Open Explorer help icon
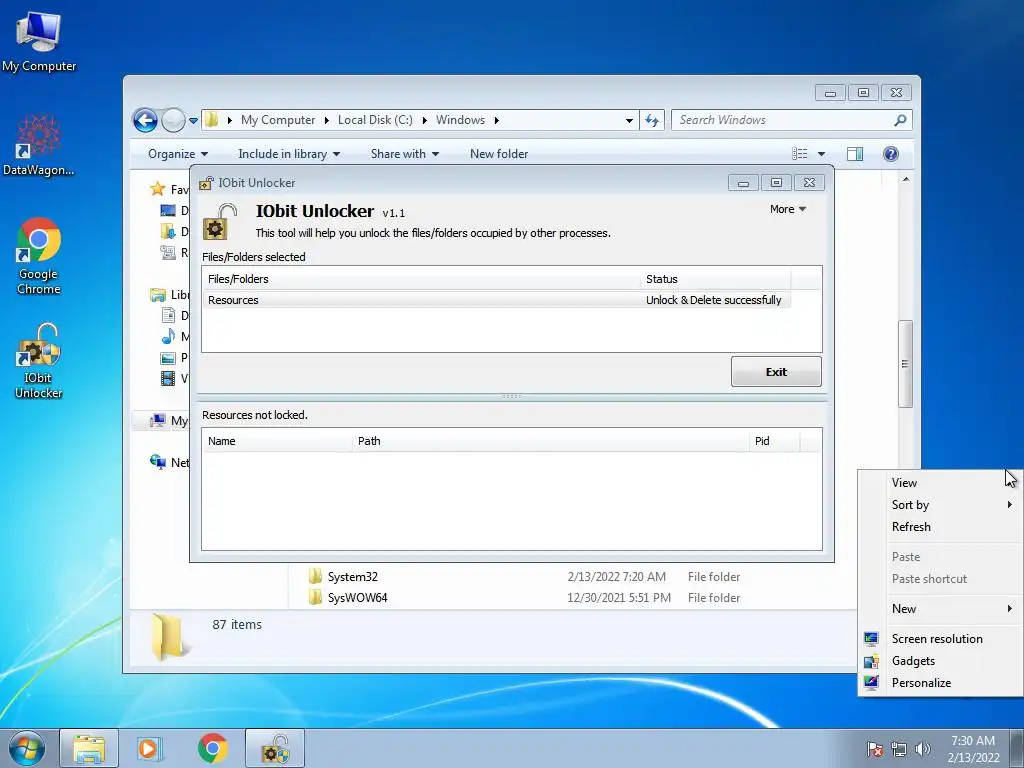The height and width of the screenshot is (768, 1024). click(891, 153)
